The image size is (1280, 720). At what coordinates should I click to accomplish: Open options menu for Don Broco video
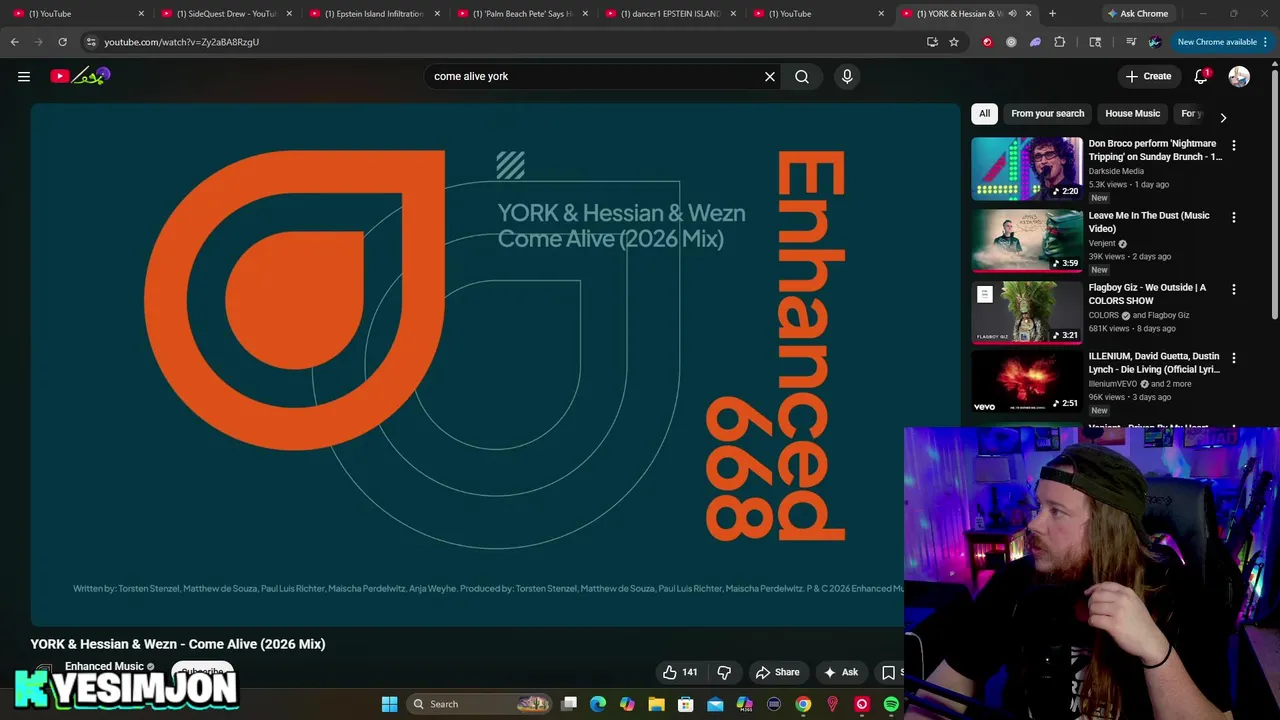coord(1233,145)
